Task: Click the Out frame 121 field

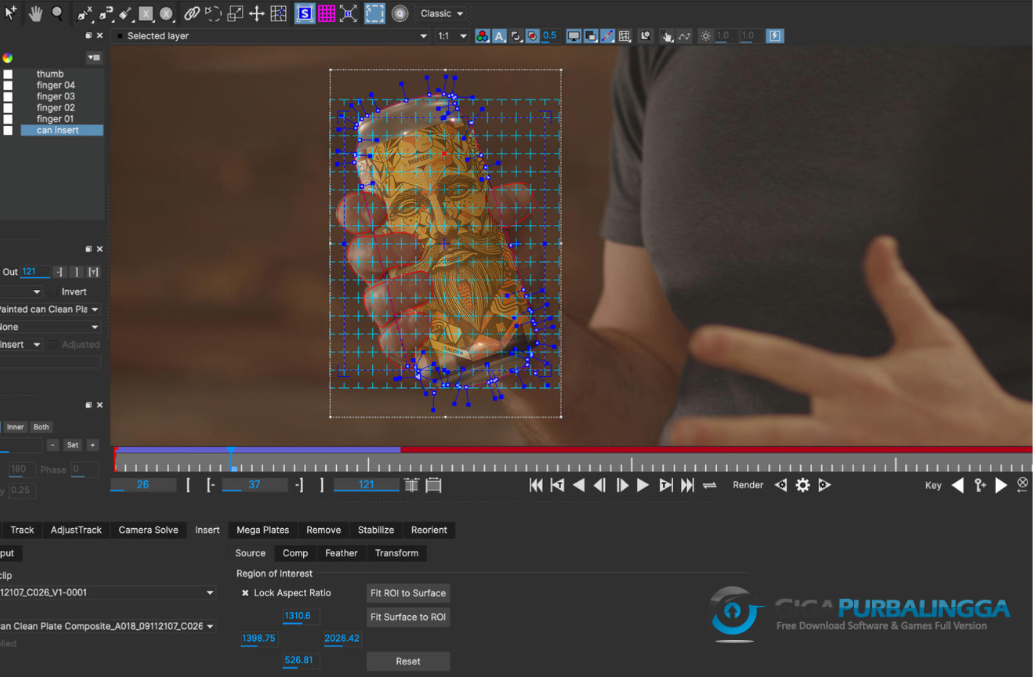Action: coord(34,271)
